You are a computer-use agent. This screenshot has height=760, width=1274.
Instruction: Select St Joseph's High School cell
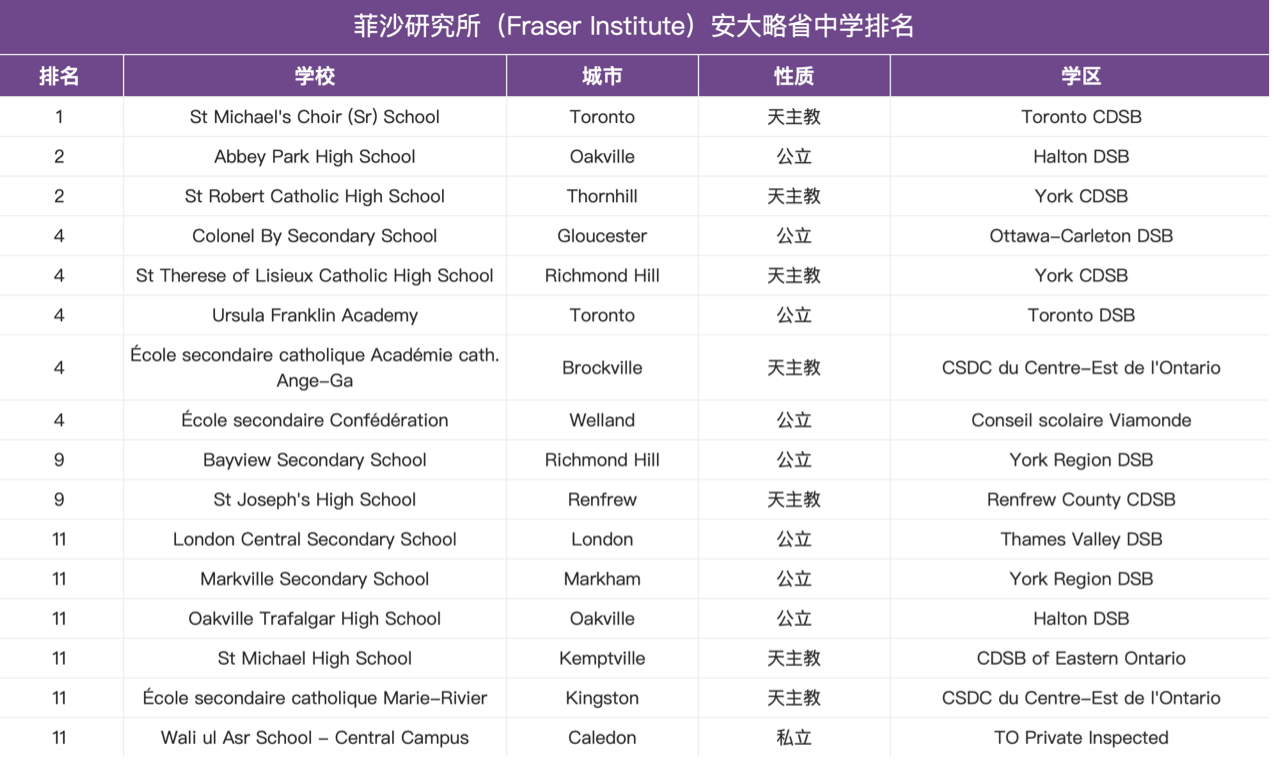[315, 500]
